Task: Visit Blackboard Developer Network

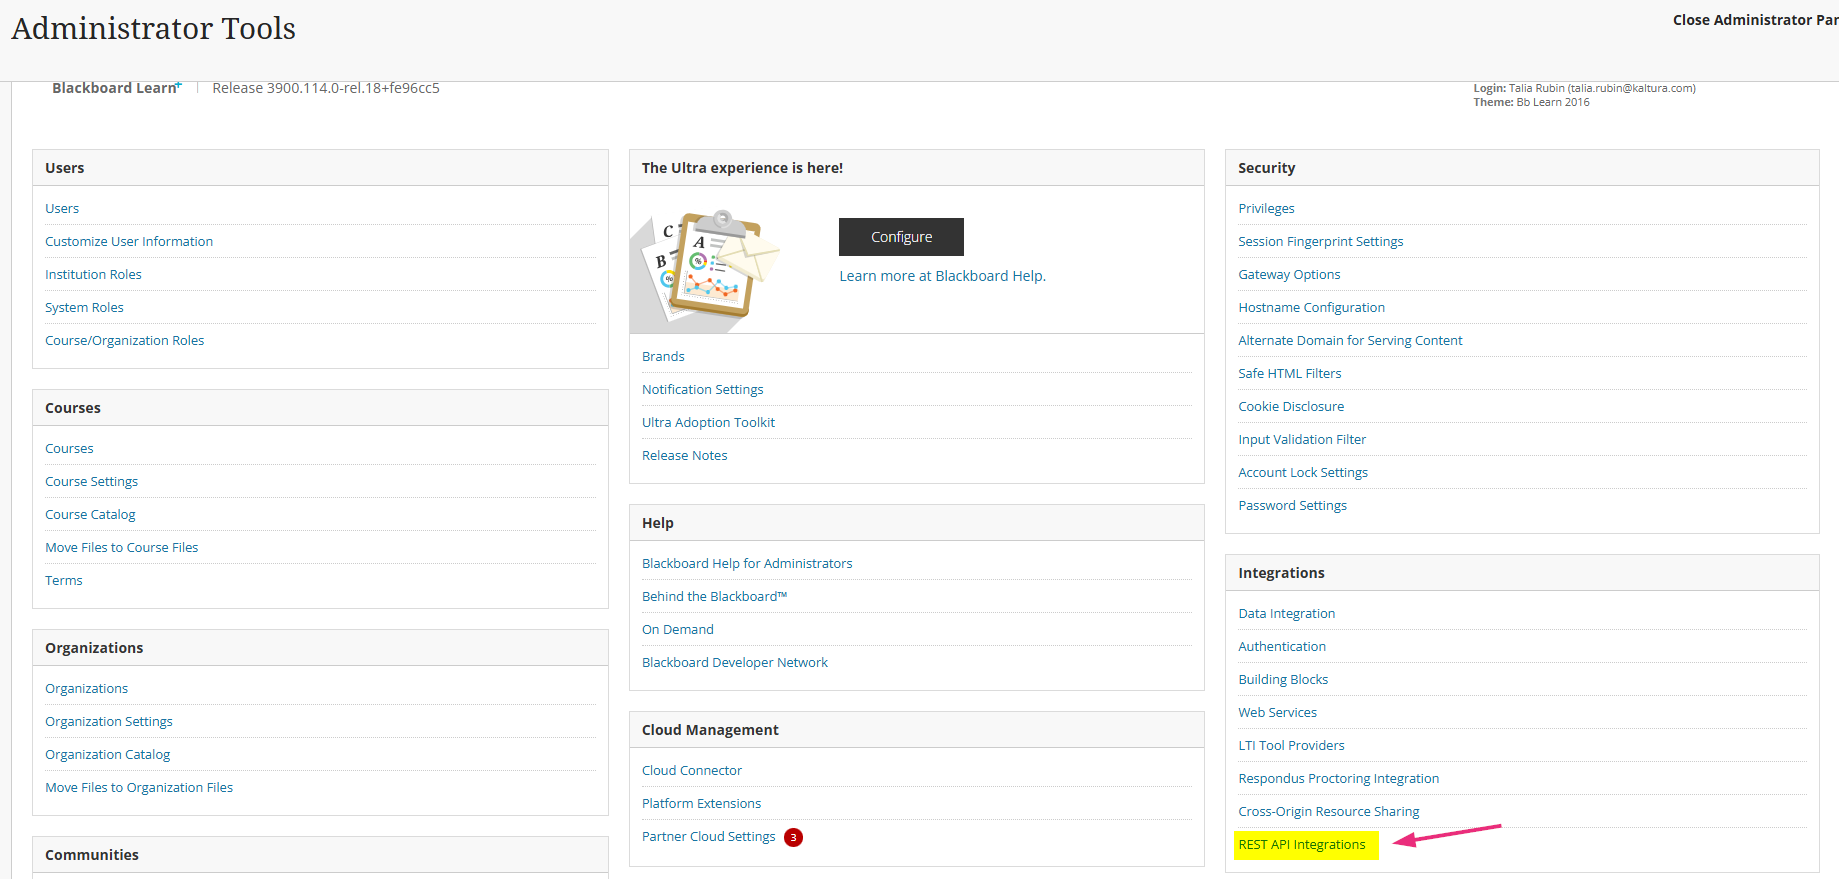Action: 735,662
